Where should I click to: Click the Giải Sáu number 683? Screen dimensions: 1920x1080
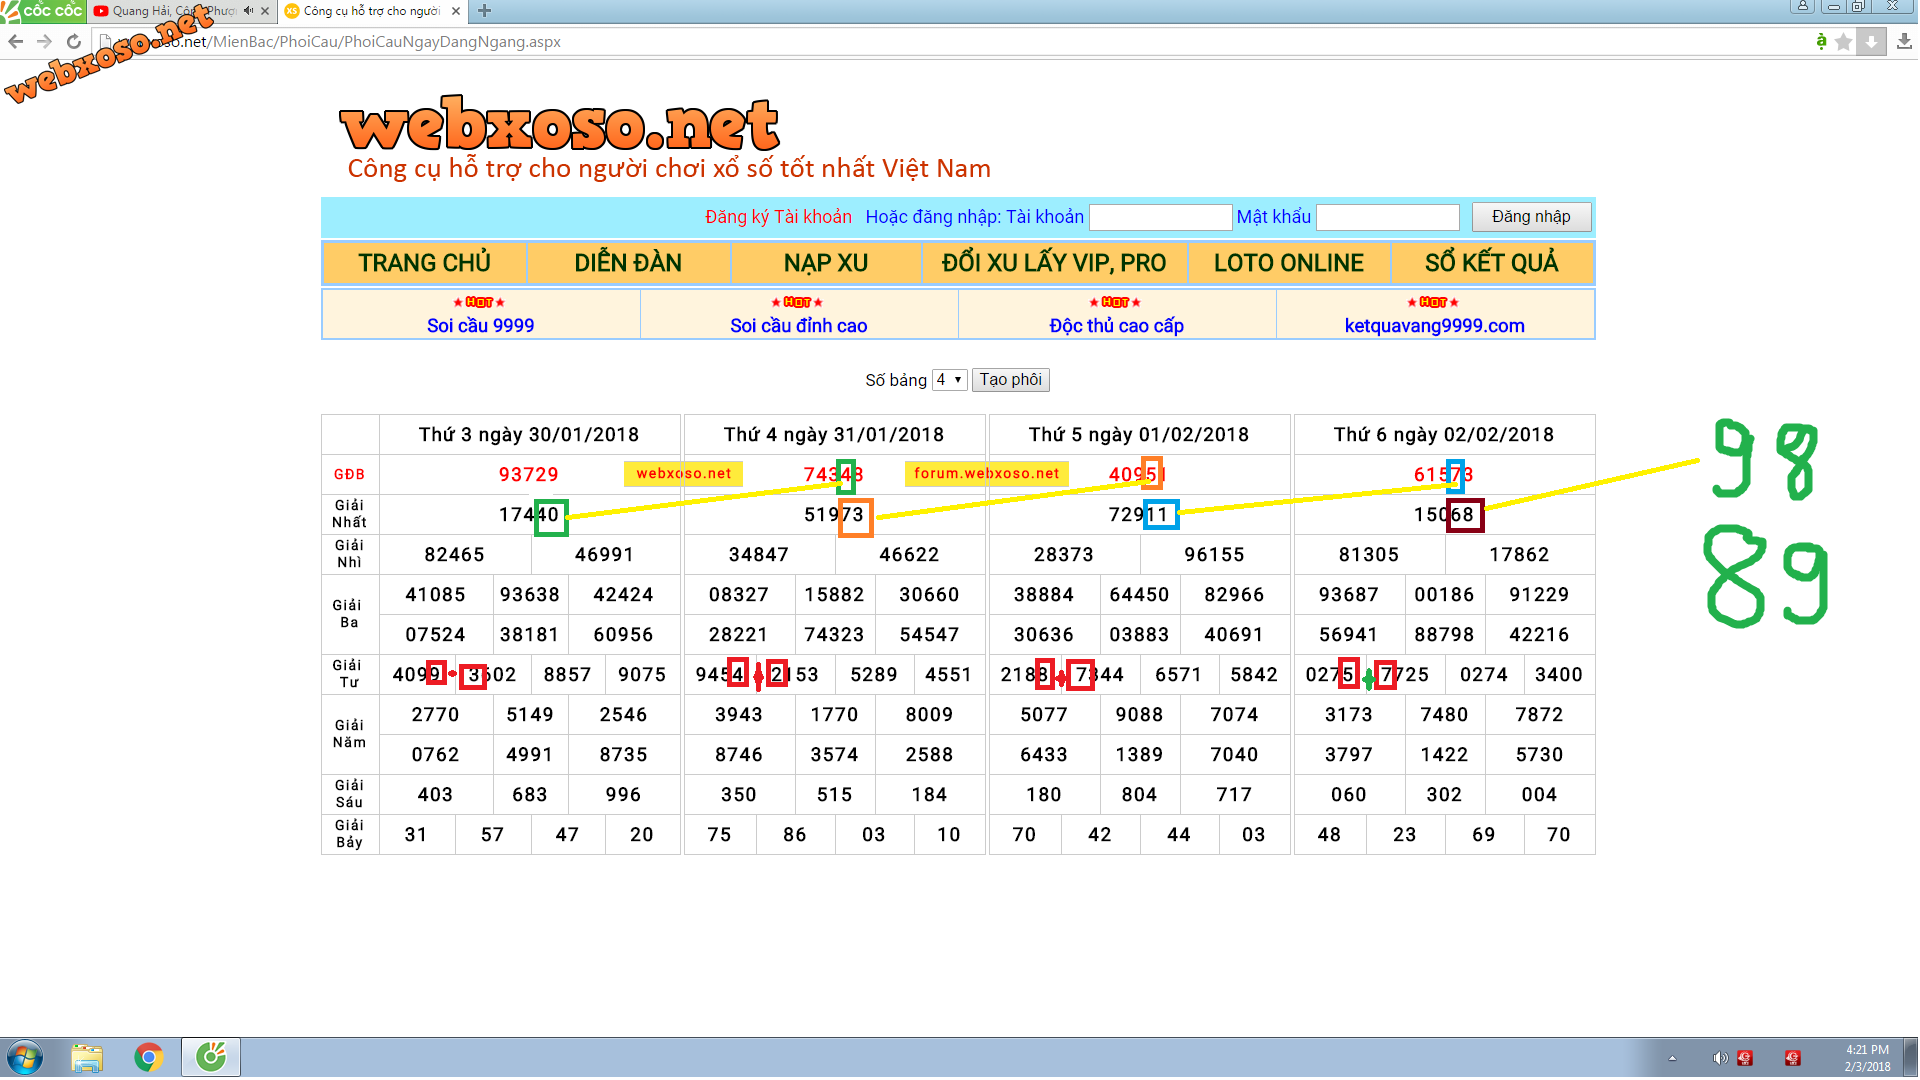click(530, 795)
